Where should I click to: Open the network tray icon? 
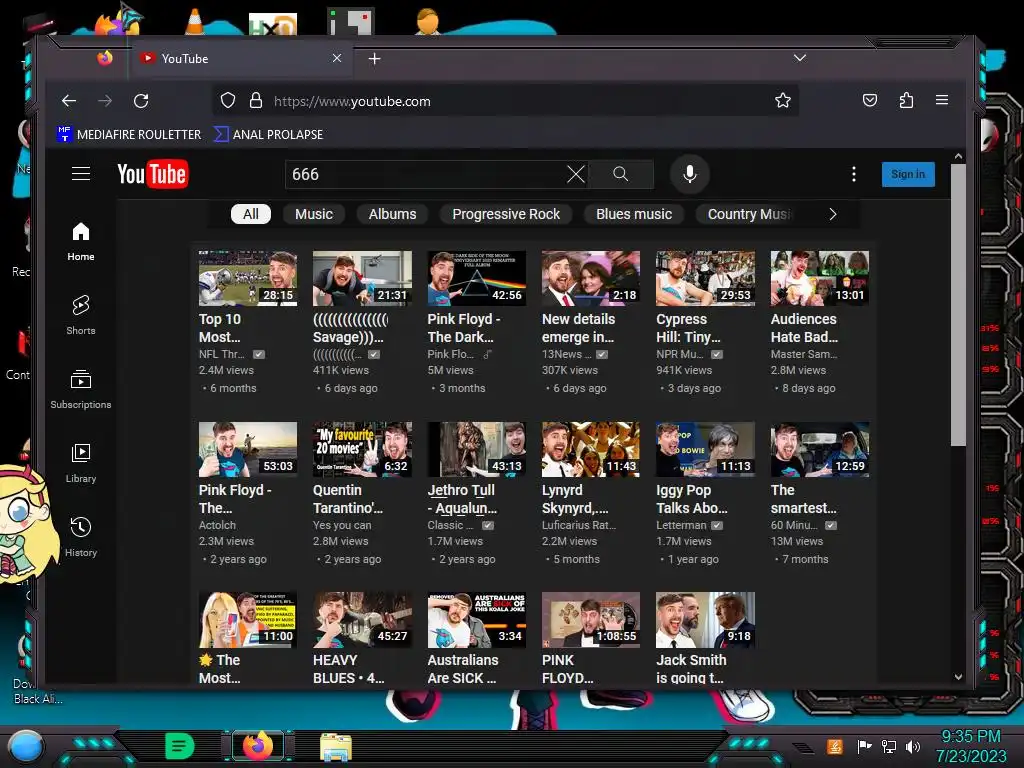889,746
